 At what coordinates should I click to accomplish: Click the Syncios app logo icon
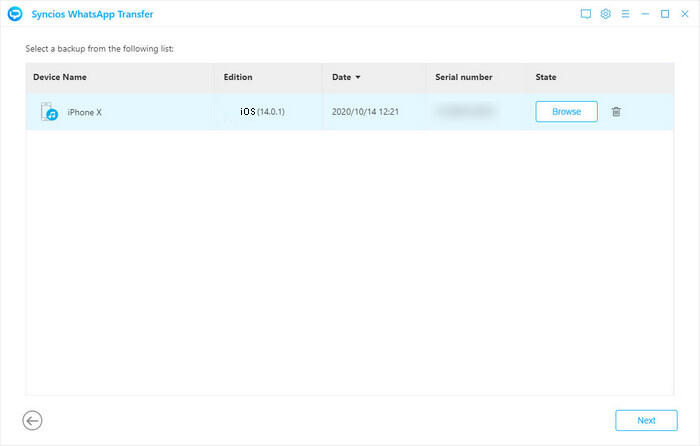click(x=14, y=15)
